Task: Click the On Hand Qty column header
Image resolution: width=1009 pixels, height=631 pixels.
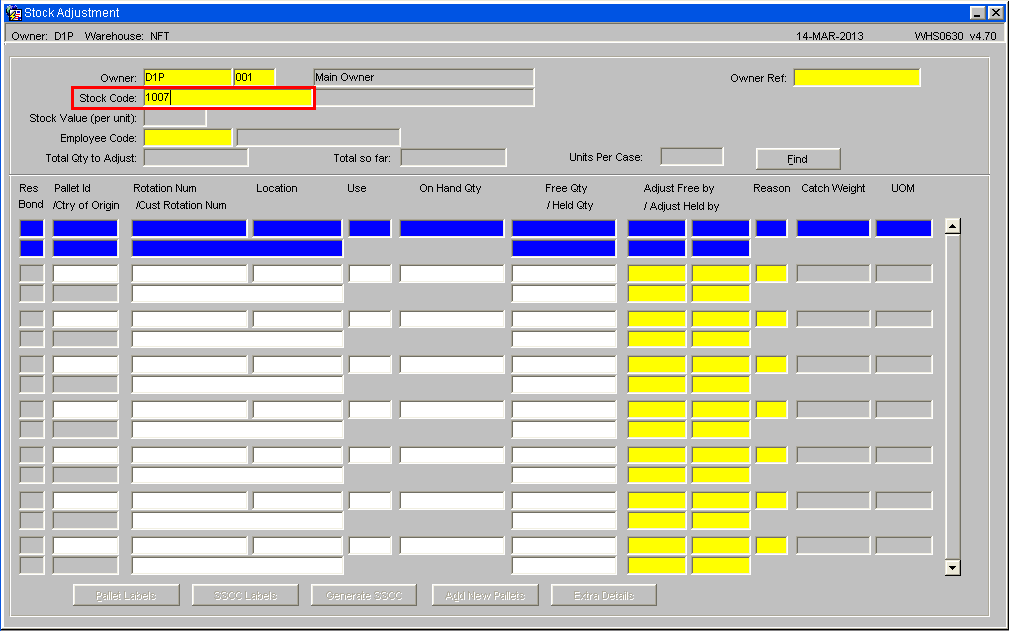Action: point(450,188)
